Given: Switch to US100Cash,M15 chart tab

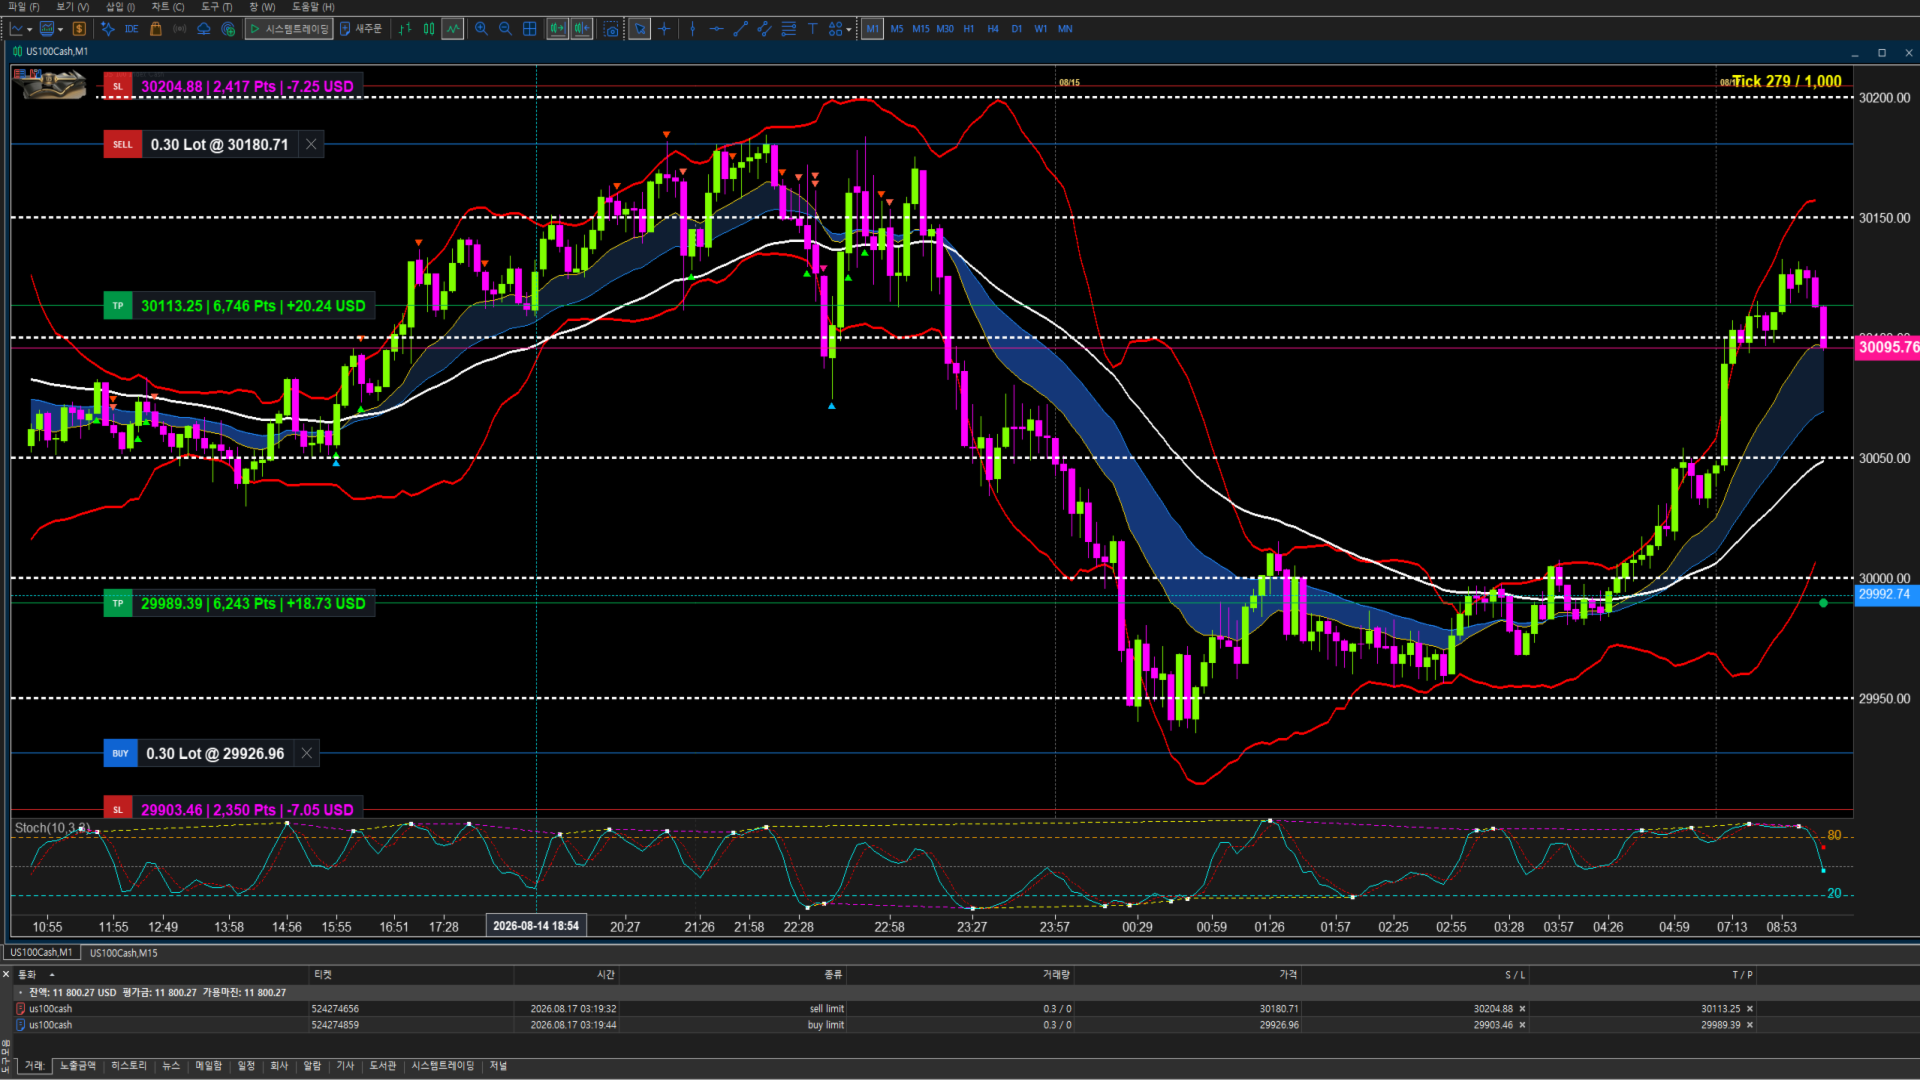Looking at the screenshot, I should [x=123, y=953].
